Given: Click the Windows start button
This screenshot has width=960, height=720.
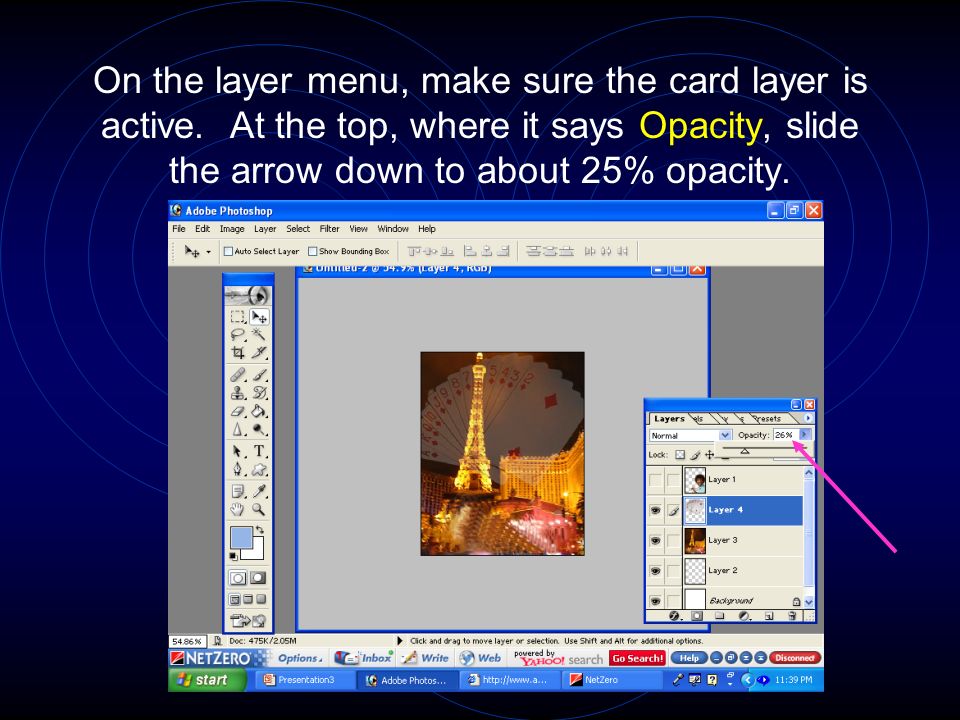Looking at the screenshot, I should (x=207, y=680).
